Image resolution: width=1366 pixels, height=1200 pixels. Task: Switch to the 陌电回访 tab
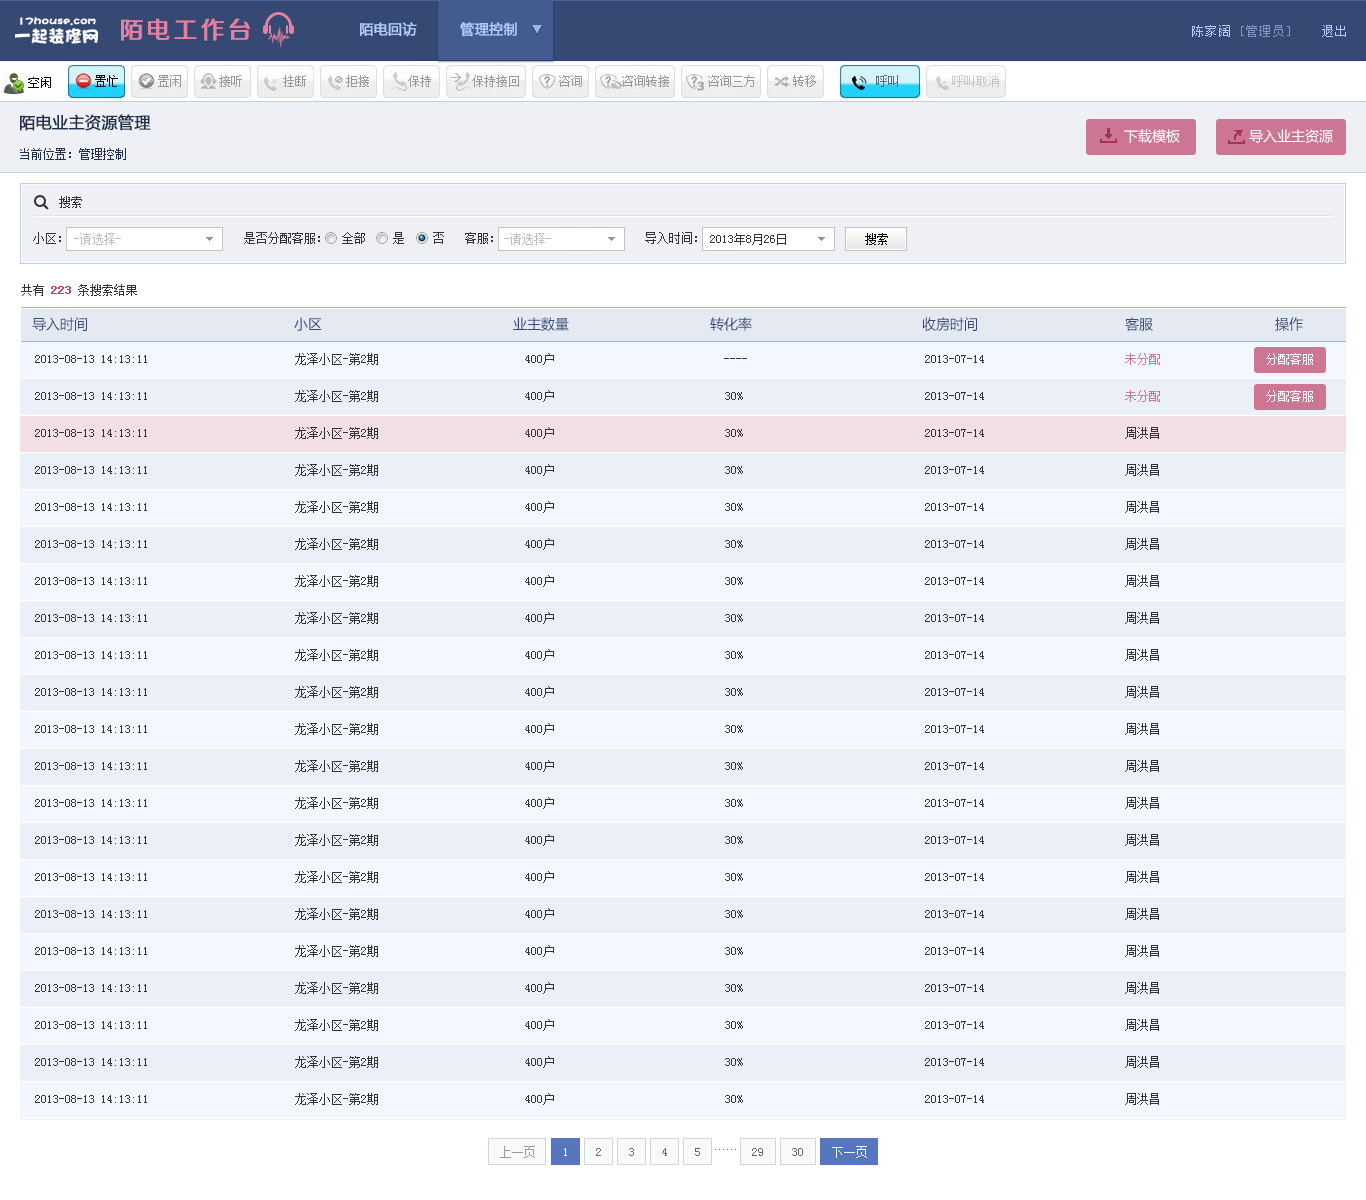click(388, 30)
